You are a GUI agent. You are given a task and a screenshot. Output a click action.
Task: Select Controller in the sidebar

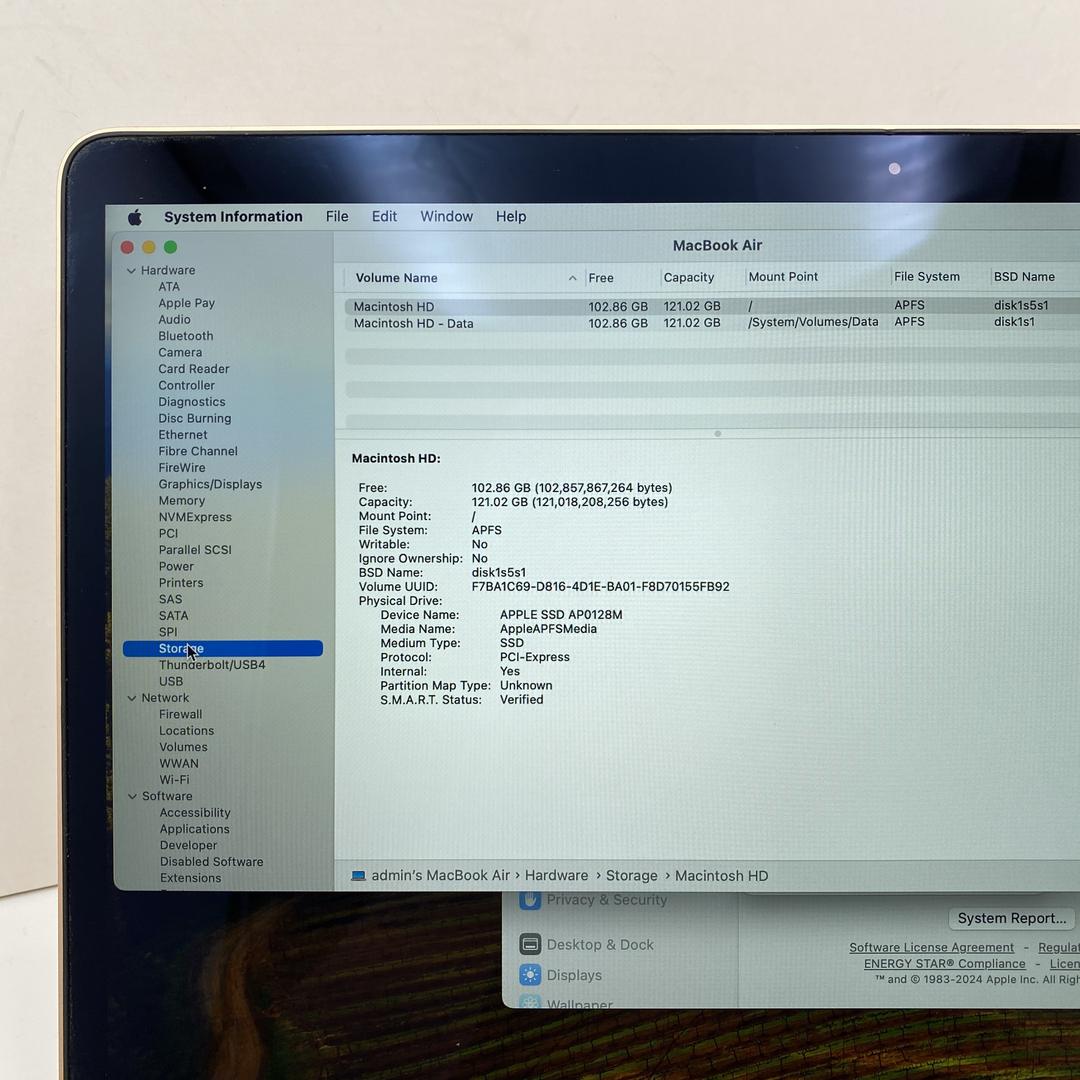coord(187,386)
